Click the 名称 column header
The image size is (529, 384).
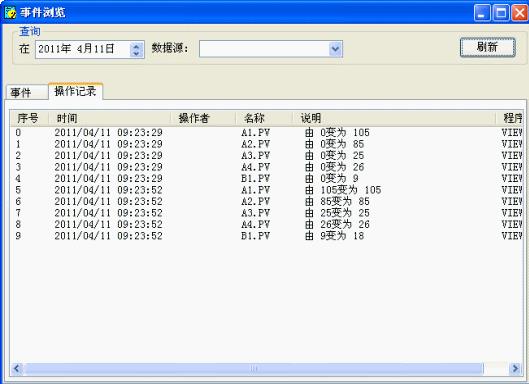tap(264, 118)
